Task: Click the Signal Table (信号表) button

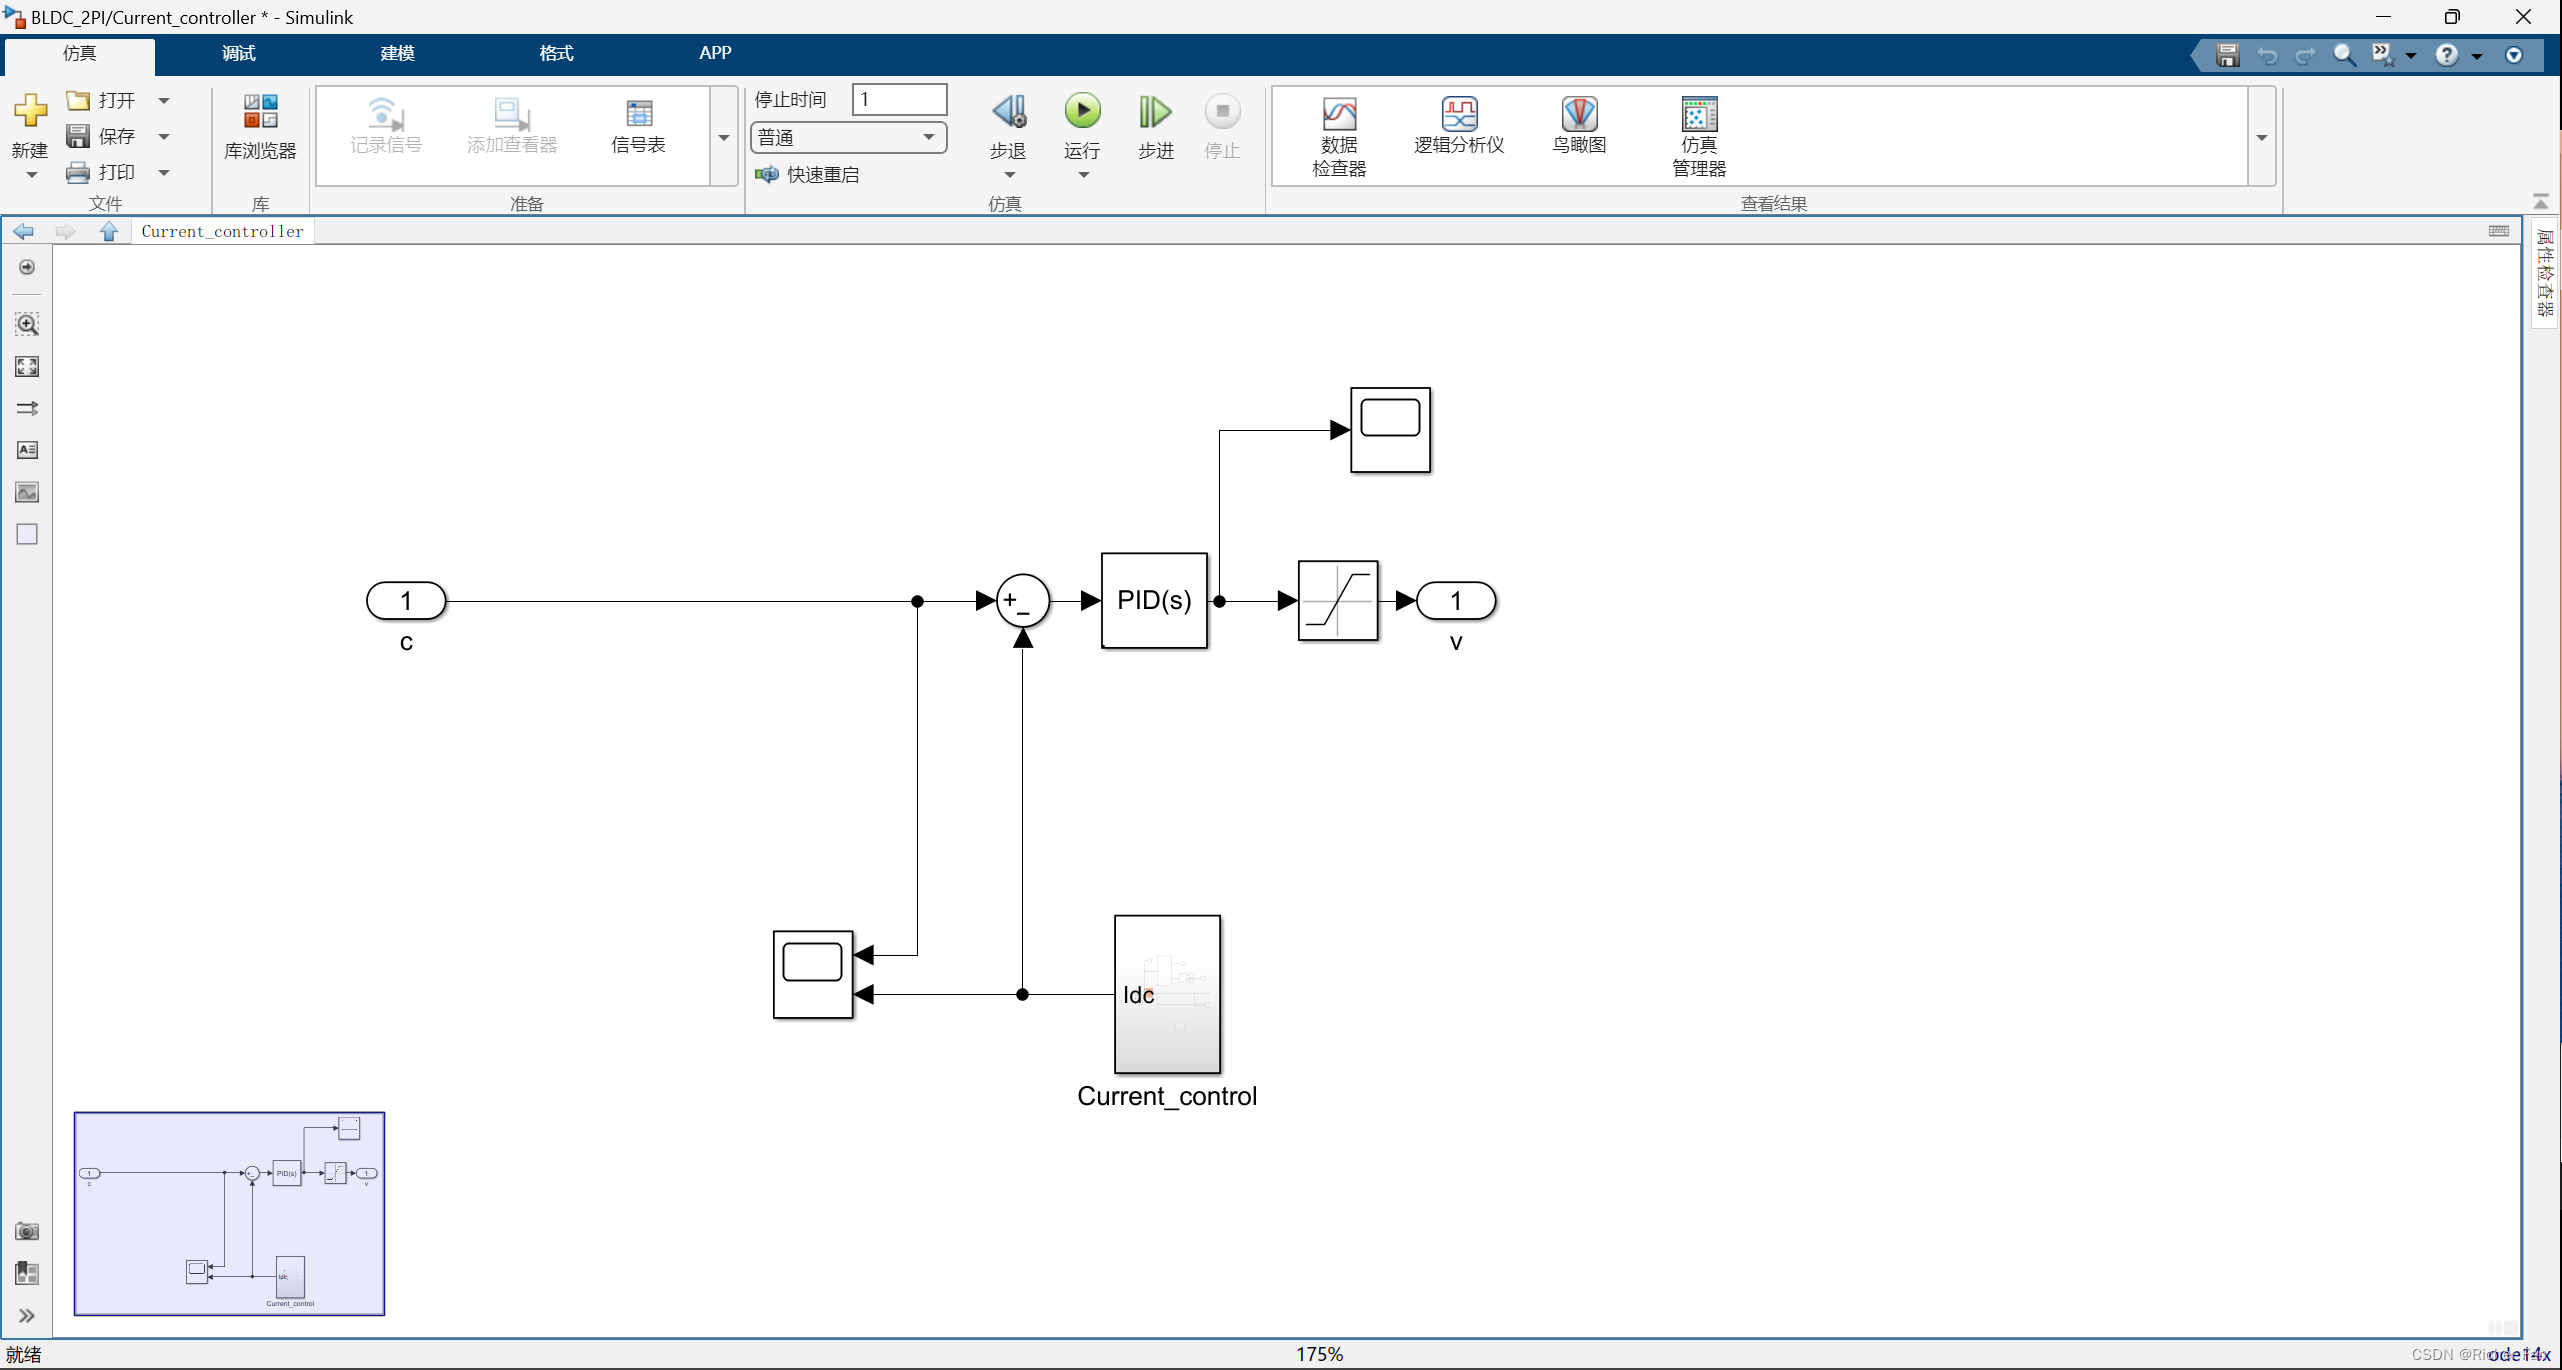Action: (x=638, y=126)
